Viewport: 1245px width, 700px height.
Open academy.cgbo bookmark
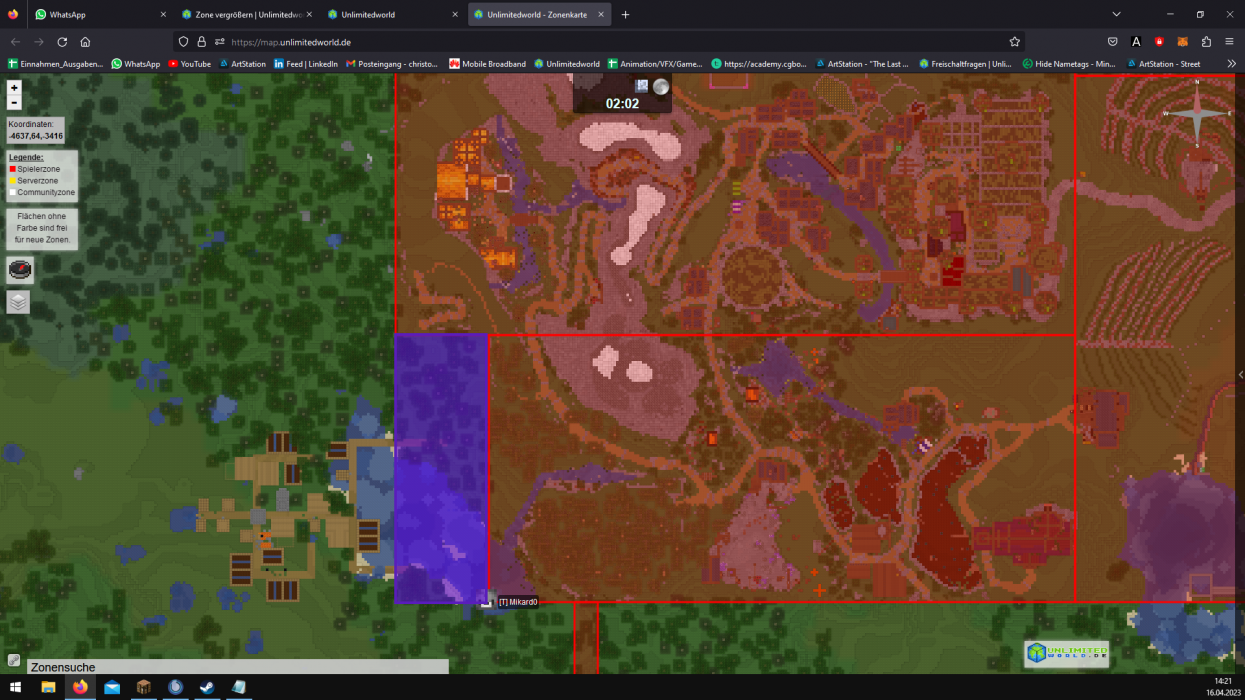tap(759, 64)
